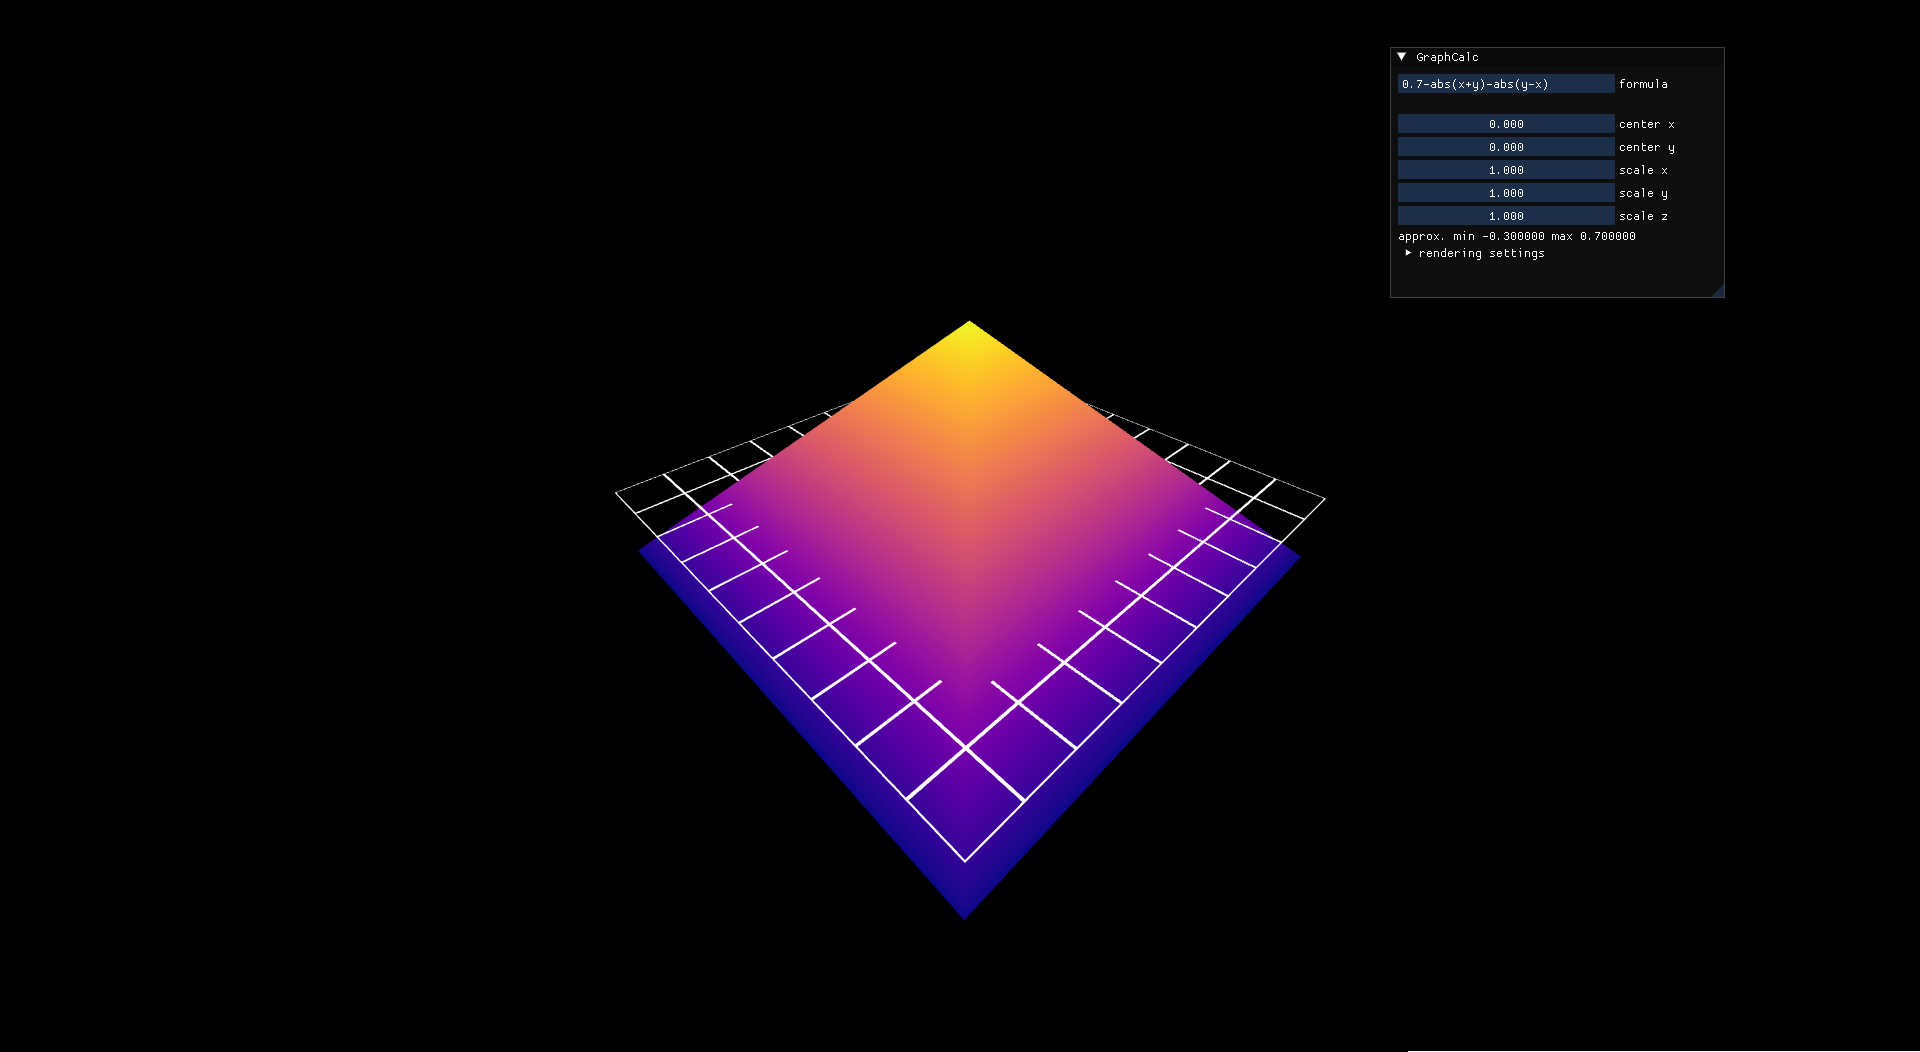This screenshot has height=1052, width=1920.
Task: Click the 'approx. min -0.300000 max 0.700000' readout
Action: [x=1517, y=236]
